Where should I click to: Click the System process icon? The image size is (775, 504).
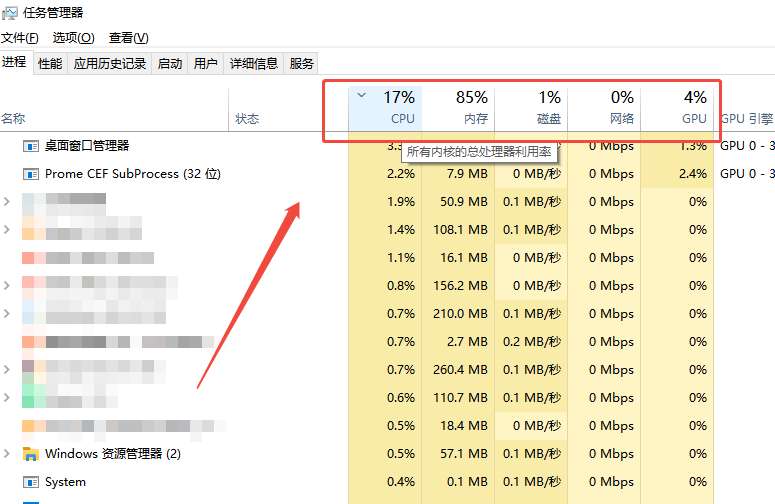tap(30, 482)
